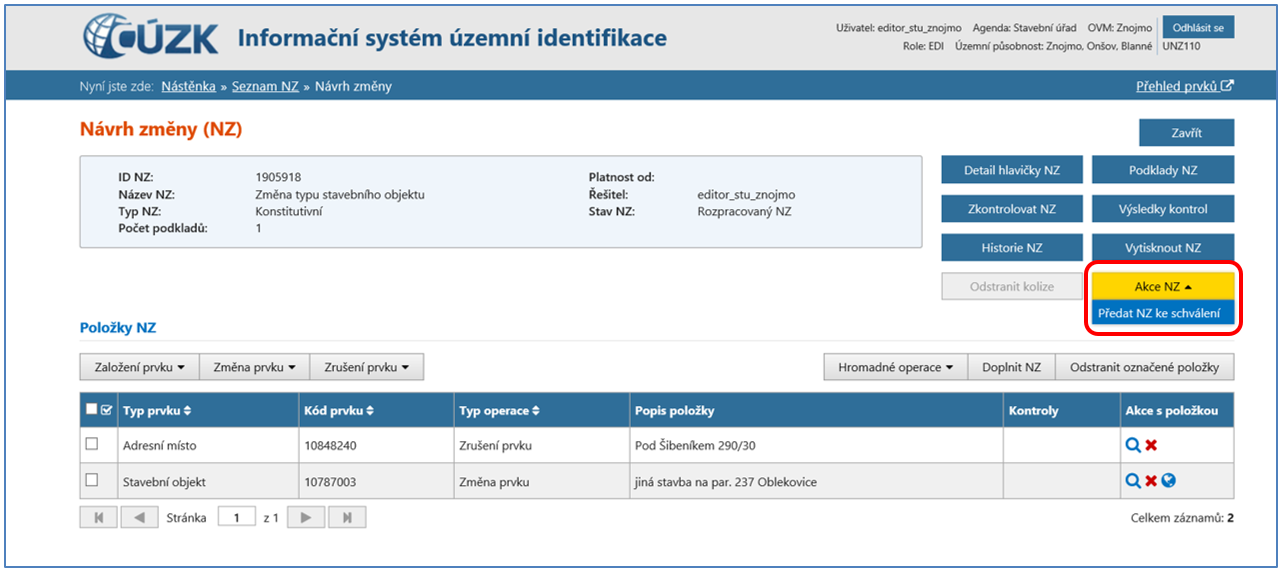Delete the Adresní místo item with red X

click(1150, 445)
